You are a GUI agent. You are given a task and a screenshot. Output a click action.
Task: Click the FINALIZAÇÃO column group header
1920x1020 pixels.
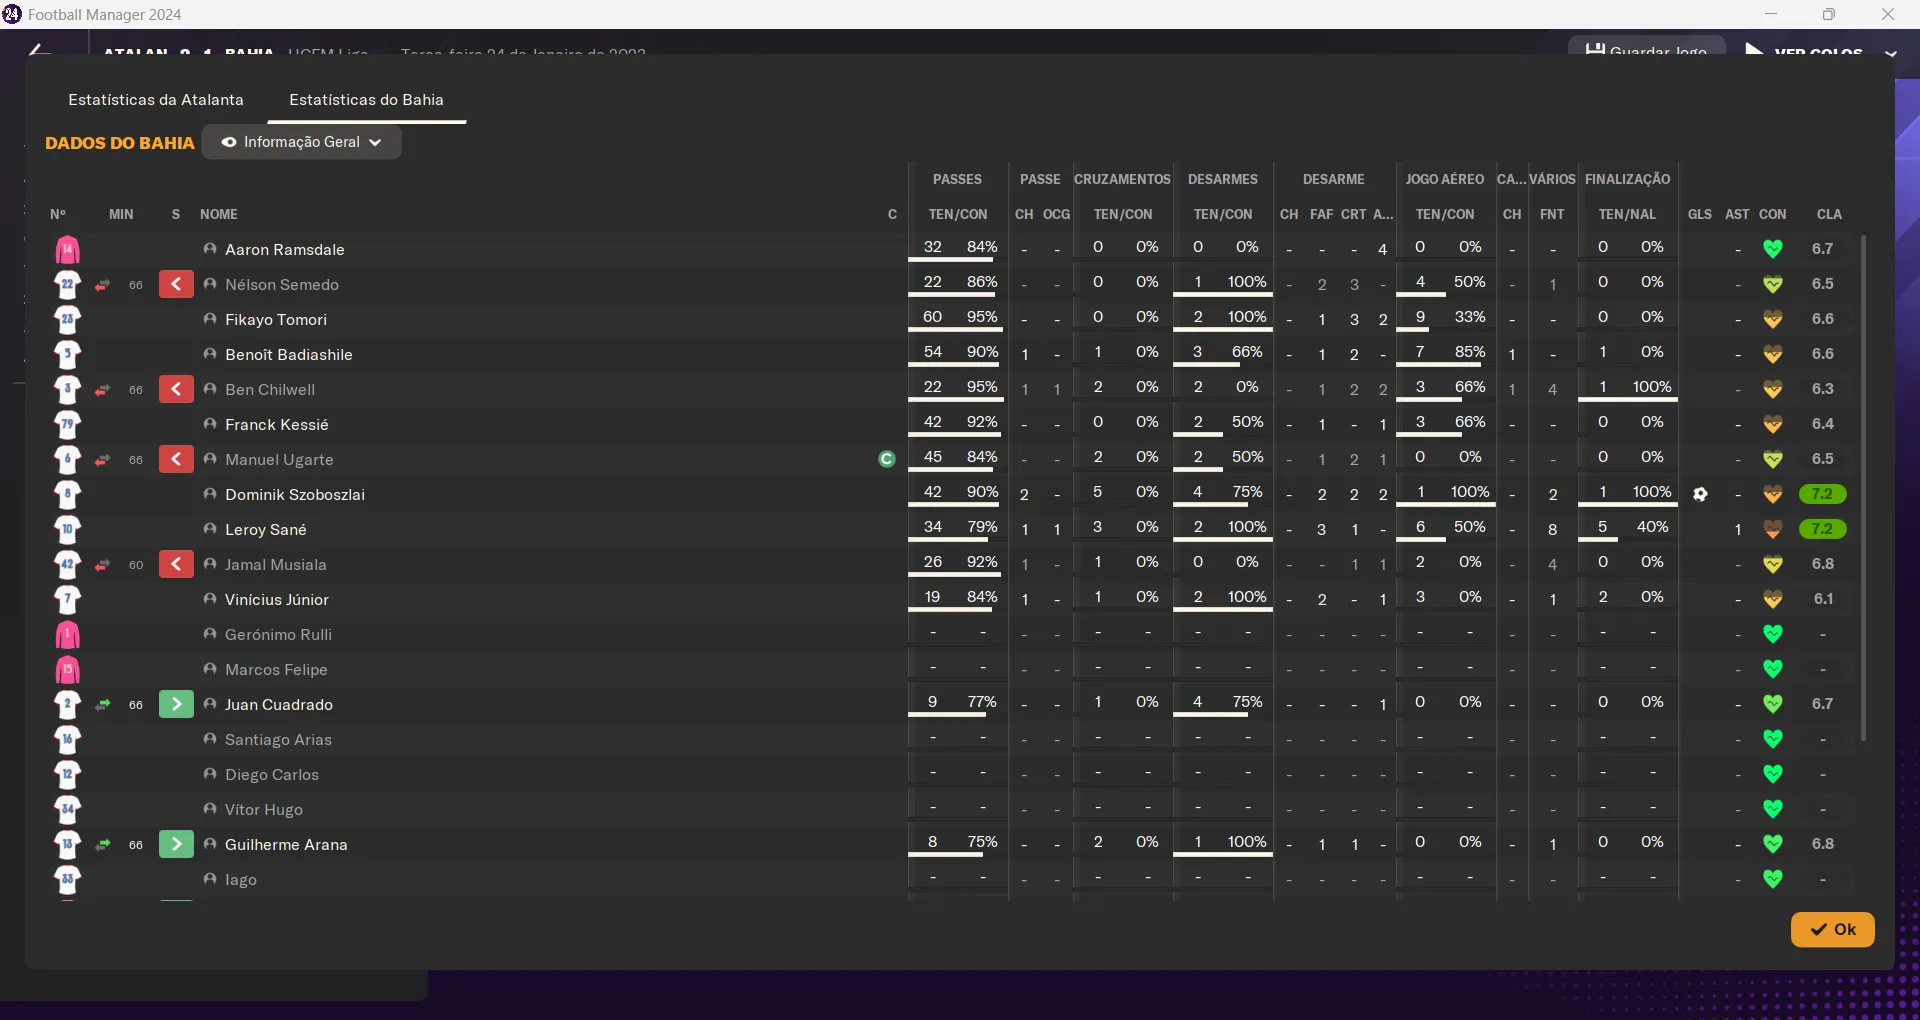click(x=1628, y=179)
